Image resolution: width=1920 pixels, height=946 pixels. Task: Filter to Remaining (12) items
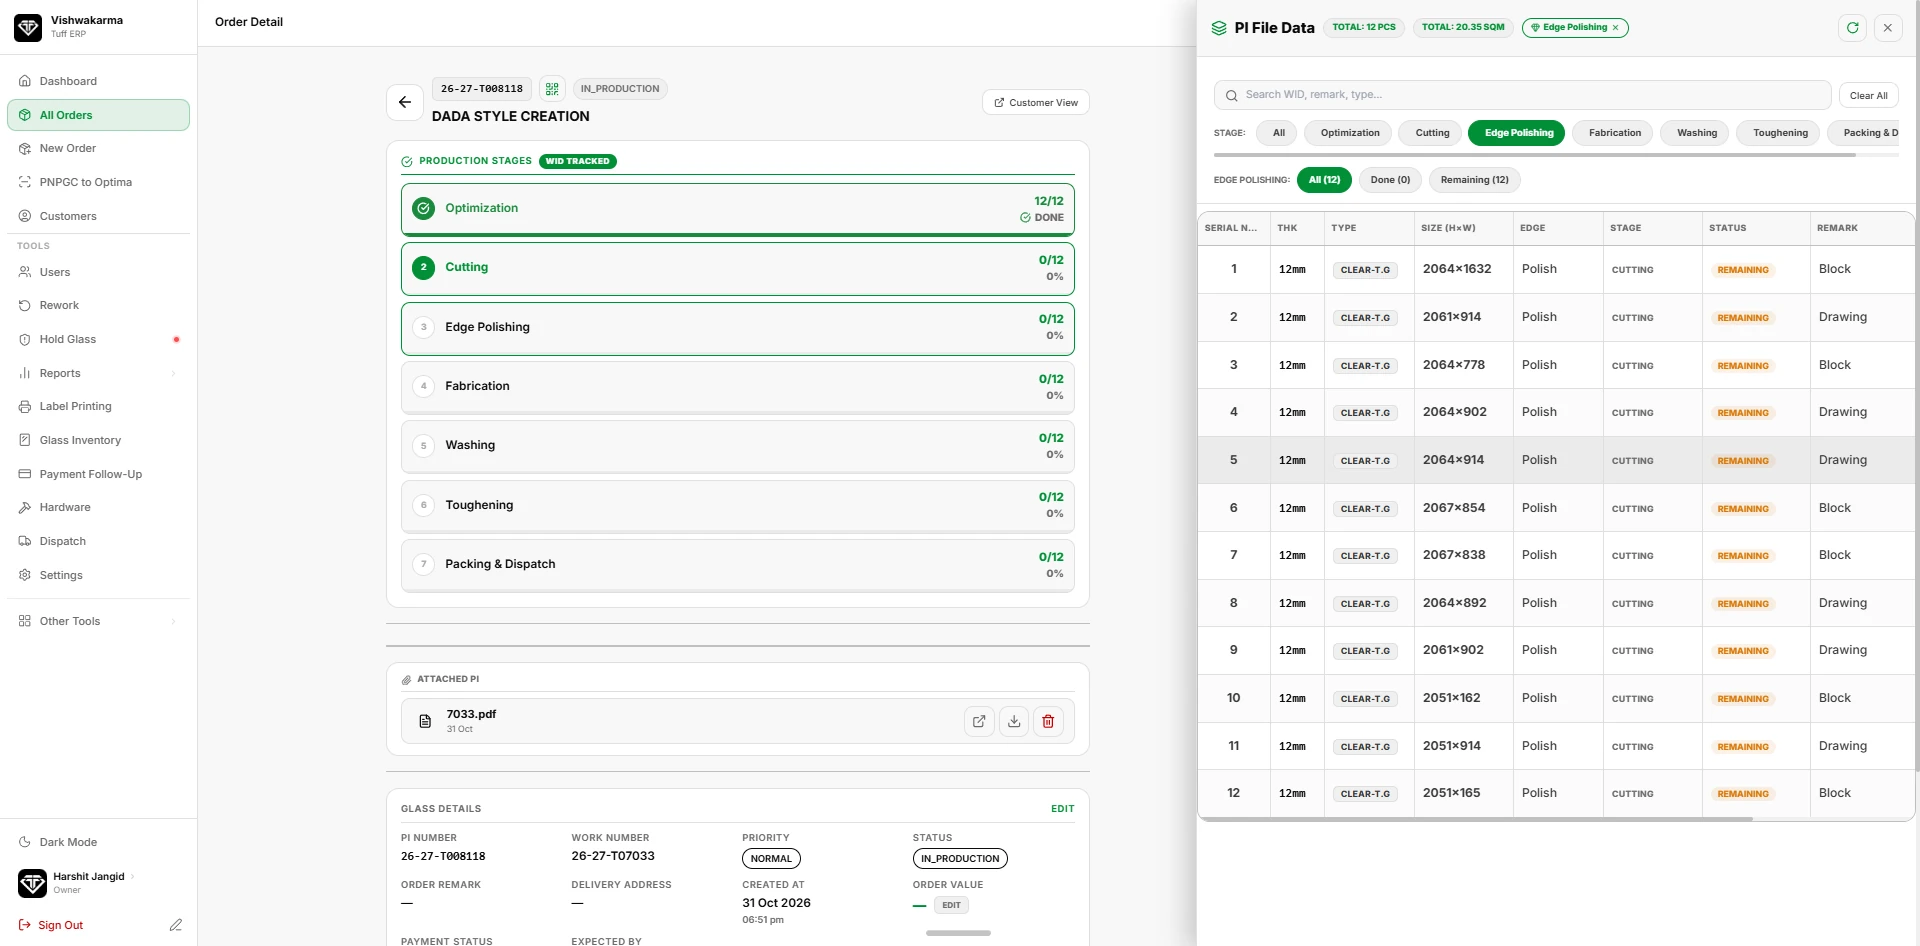click(1474, 180)
